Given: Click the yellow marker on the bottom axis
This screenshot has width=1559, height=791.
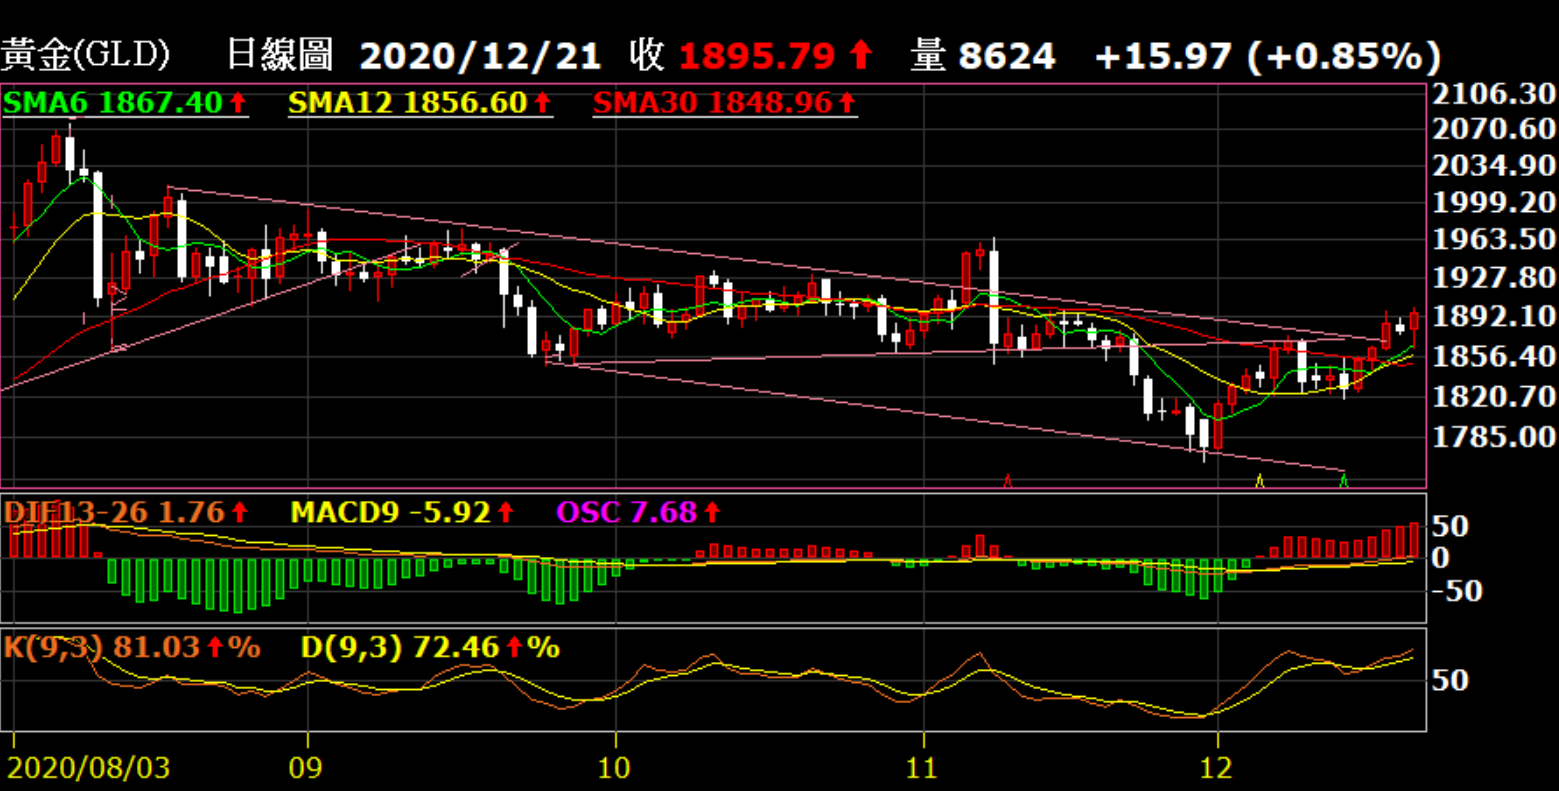Looking at the screenshot, I should (1259, 481).
